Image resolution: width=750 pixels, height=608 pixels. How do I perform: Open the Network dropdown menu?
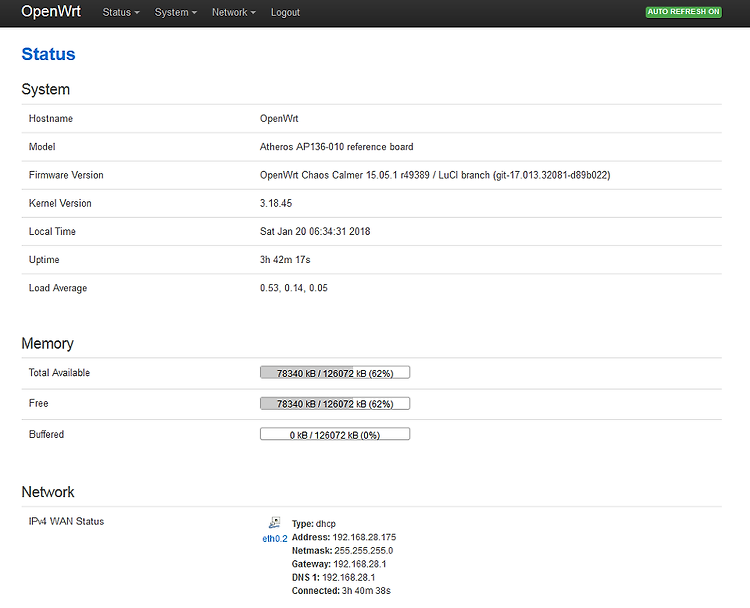[x=234, y=12]
